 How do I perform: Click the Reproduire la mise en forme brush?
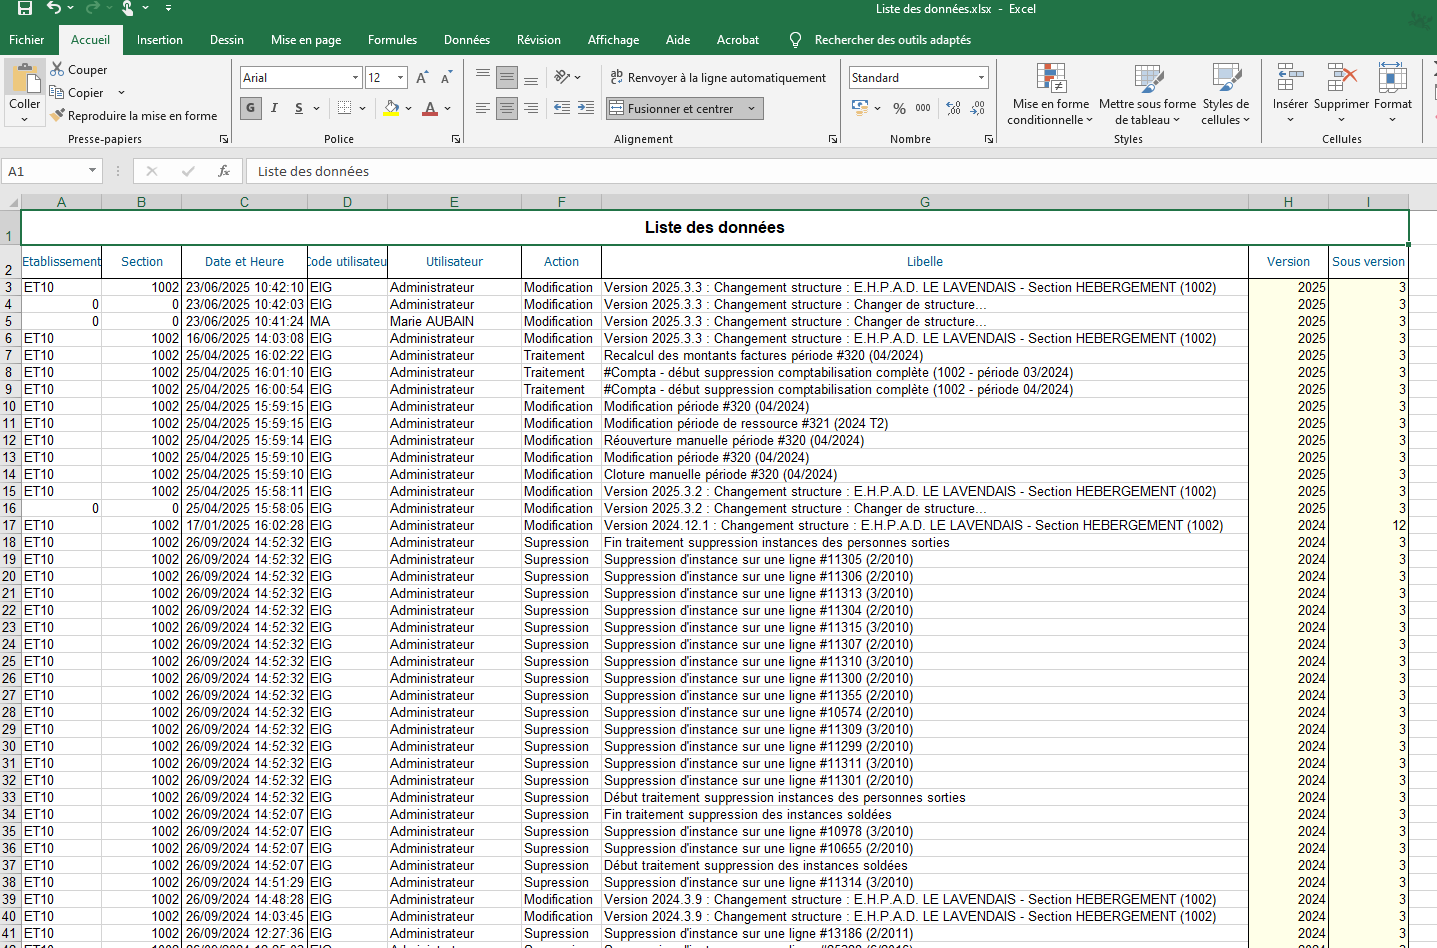(x=134, y=116)
